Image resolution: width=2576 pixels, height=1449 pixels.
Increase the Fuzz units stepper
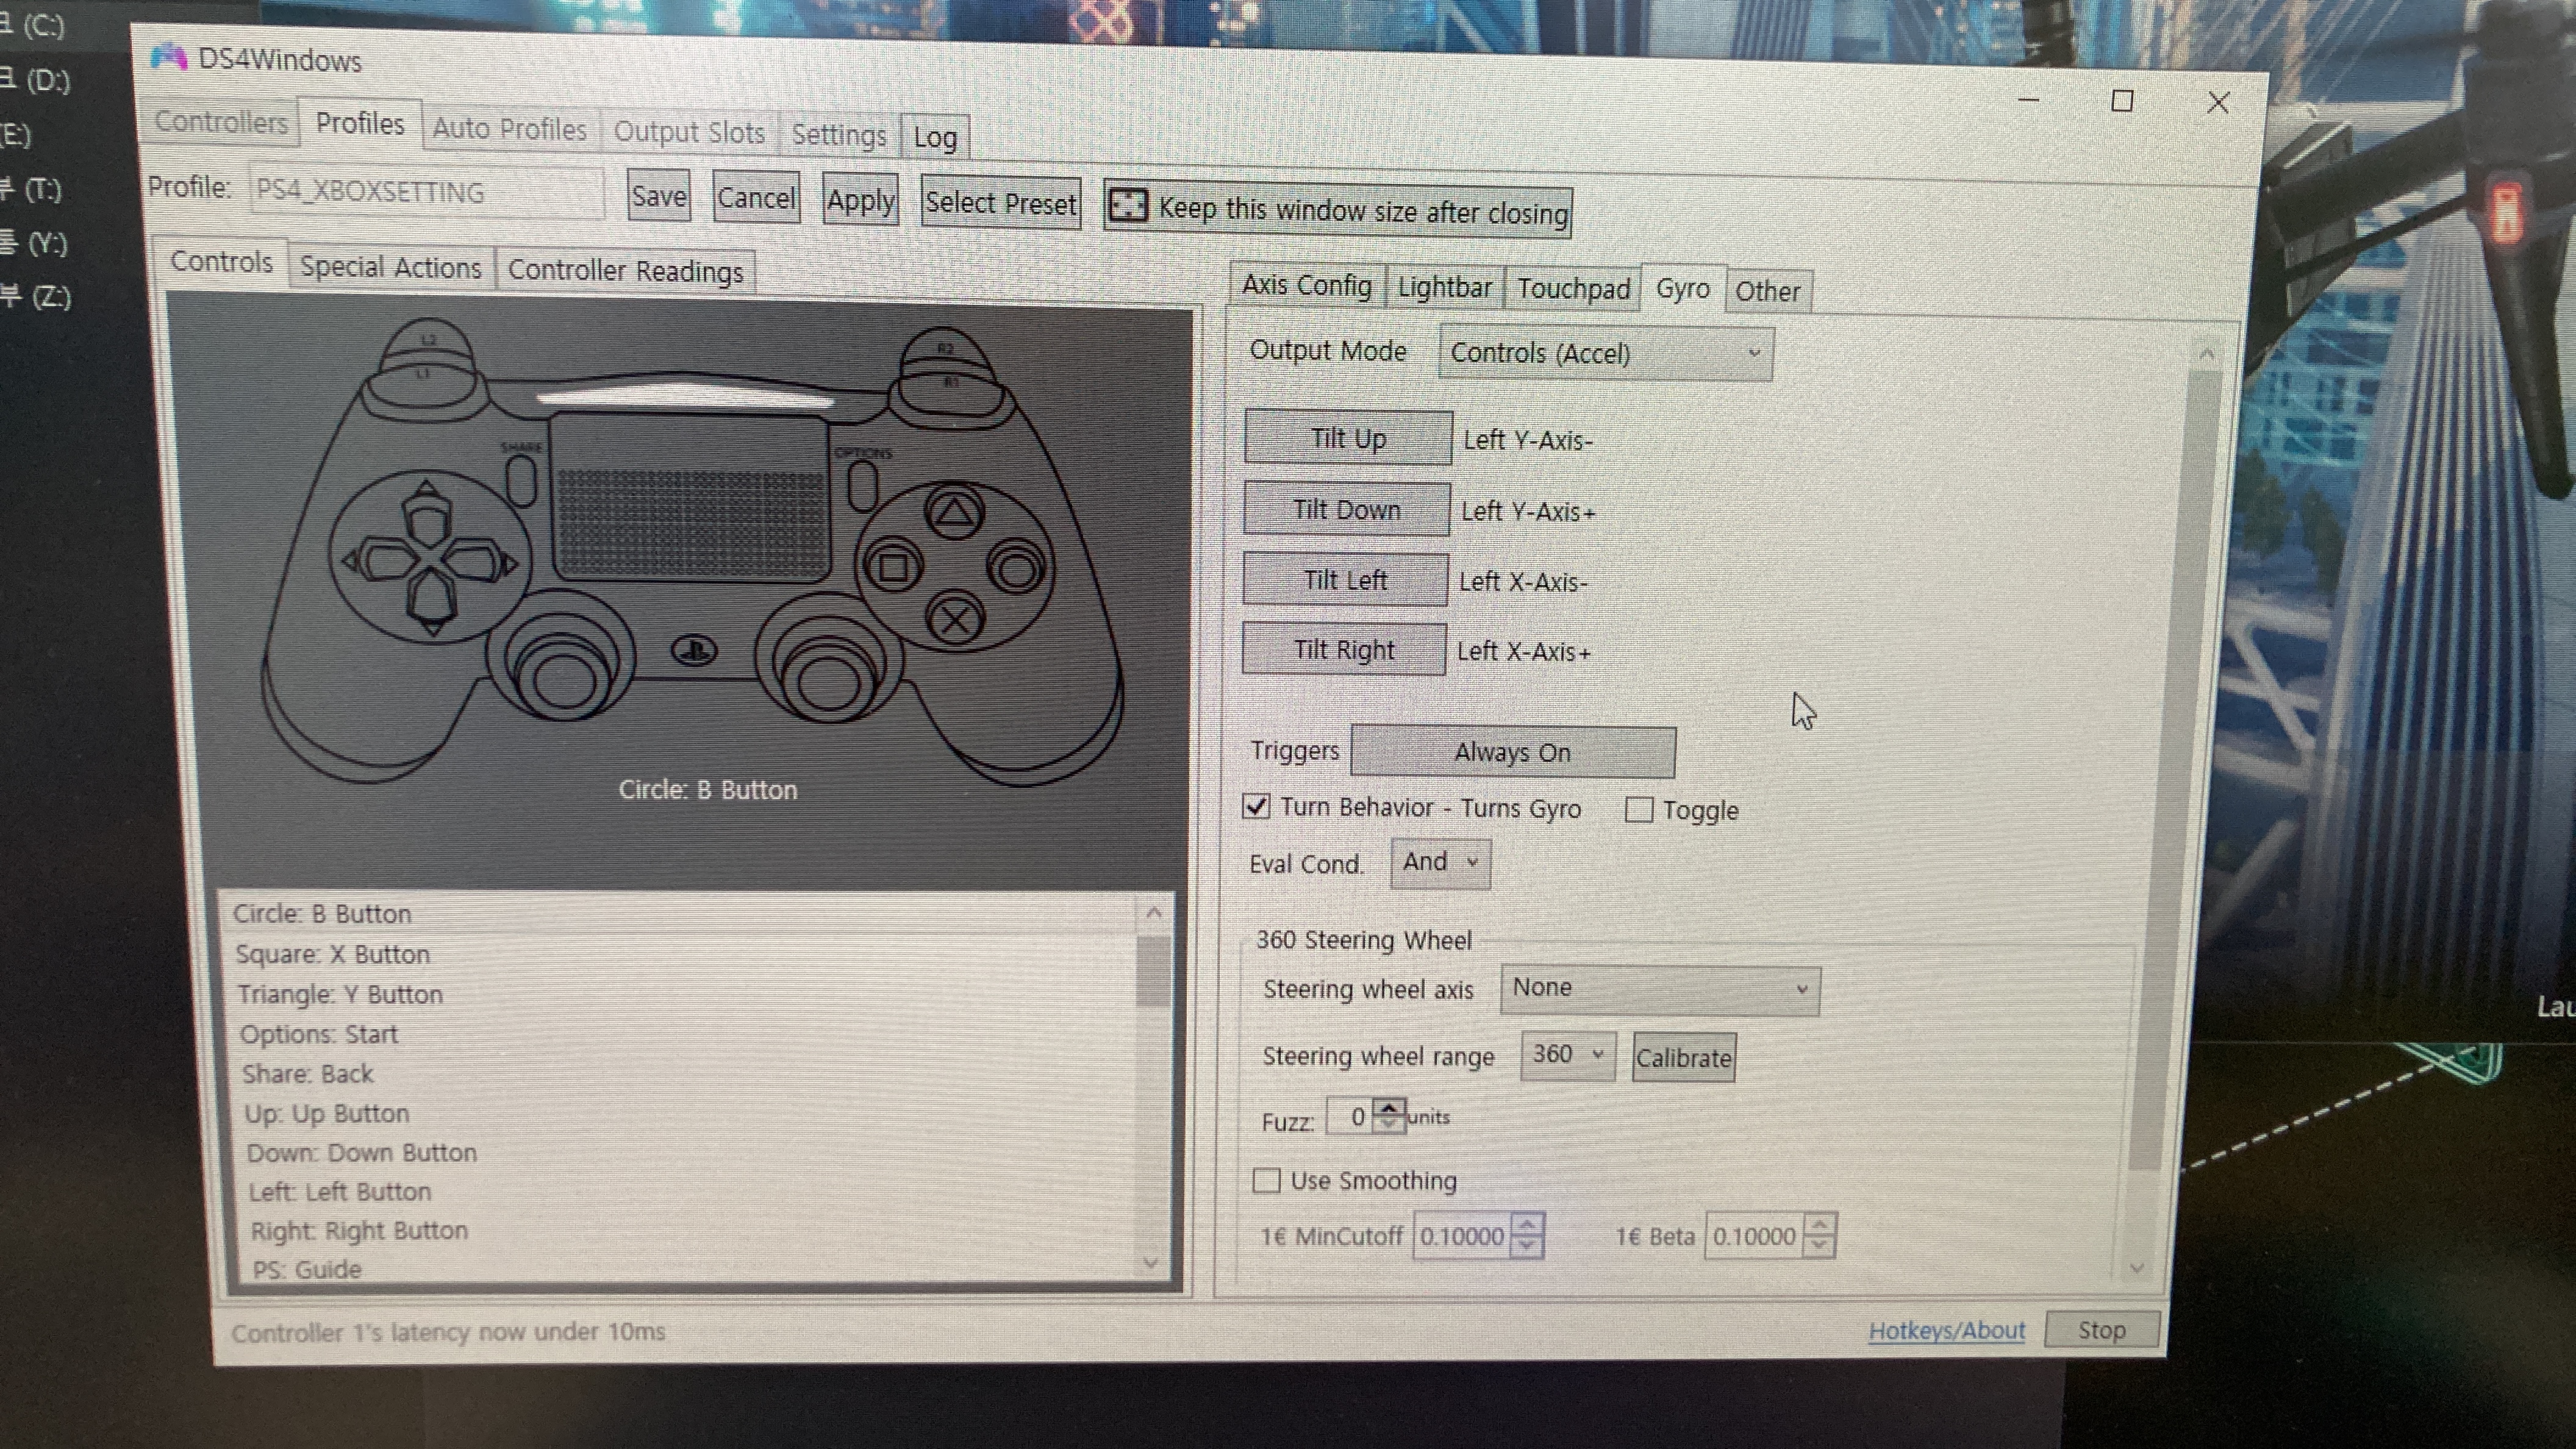(1388, 1108)
